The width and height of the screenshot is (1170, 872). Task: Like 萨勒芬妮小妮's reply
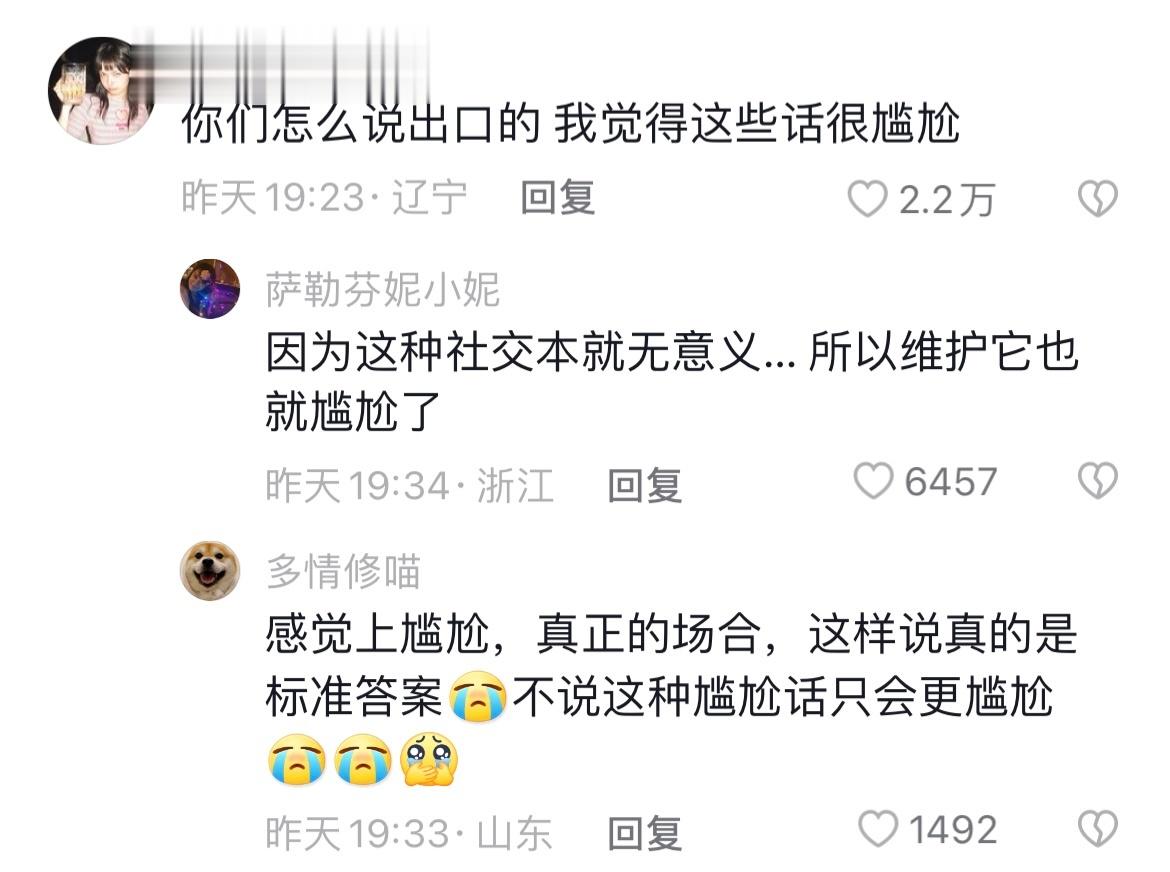coord(873,481)
